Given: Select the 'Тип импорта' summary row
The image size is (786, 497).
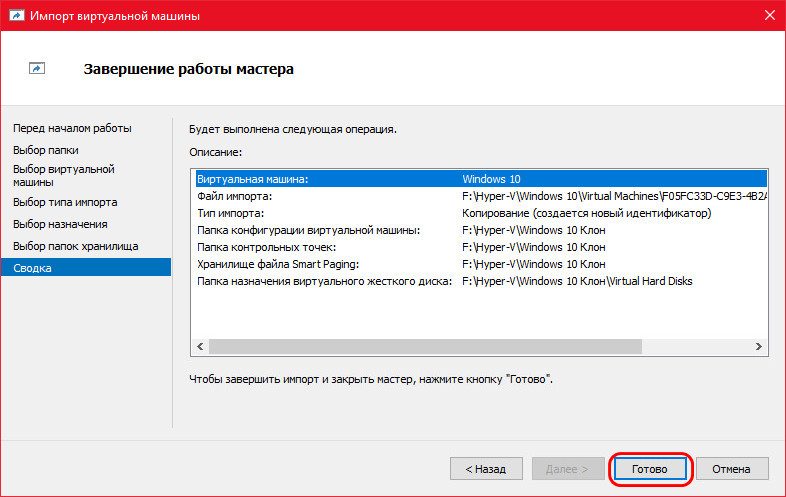Looking at the screenshot, I should pyautogui.click(x=481, y=213).
